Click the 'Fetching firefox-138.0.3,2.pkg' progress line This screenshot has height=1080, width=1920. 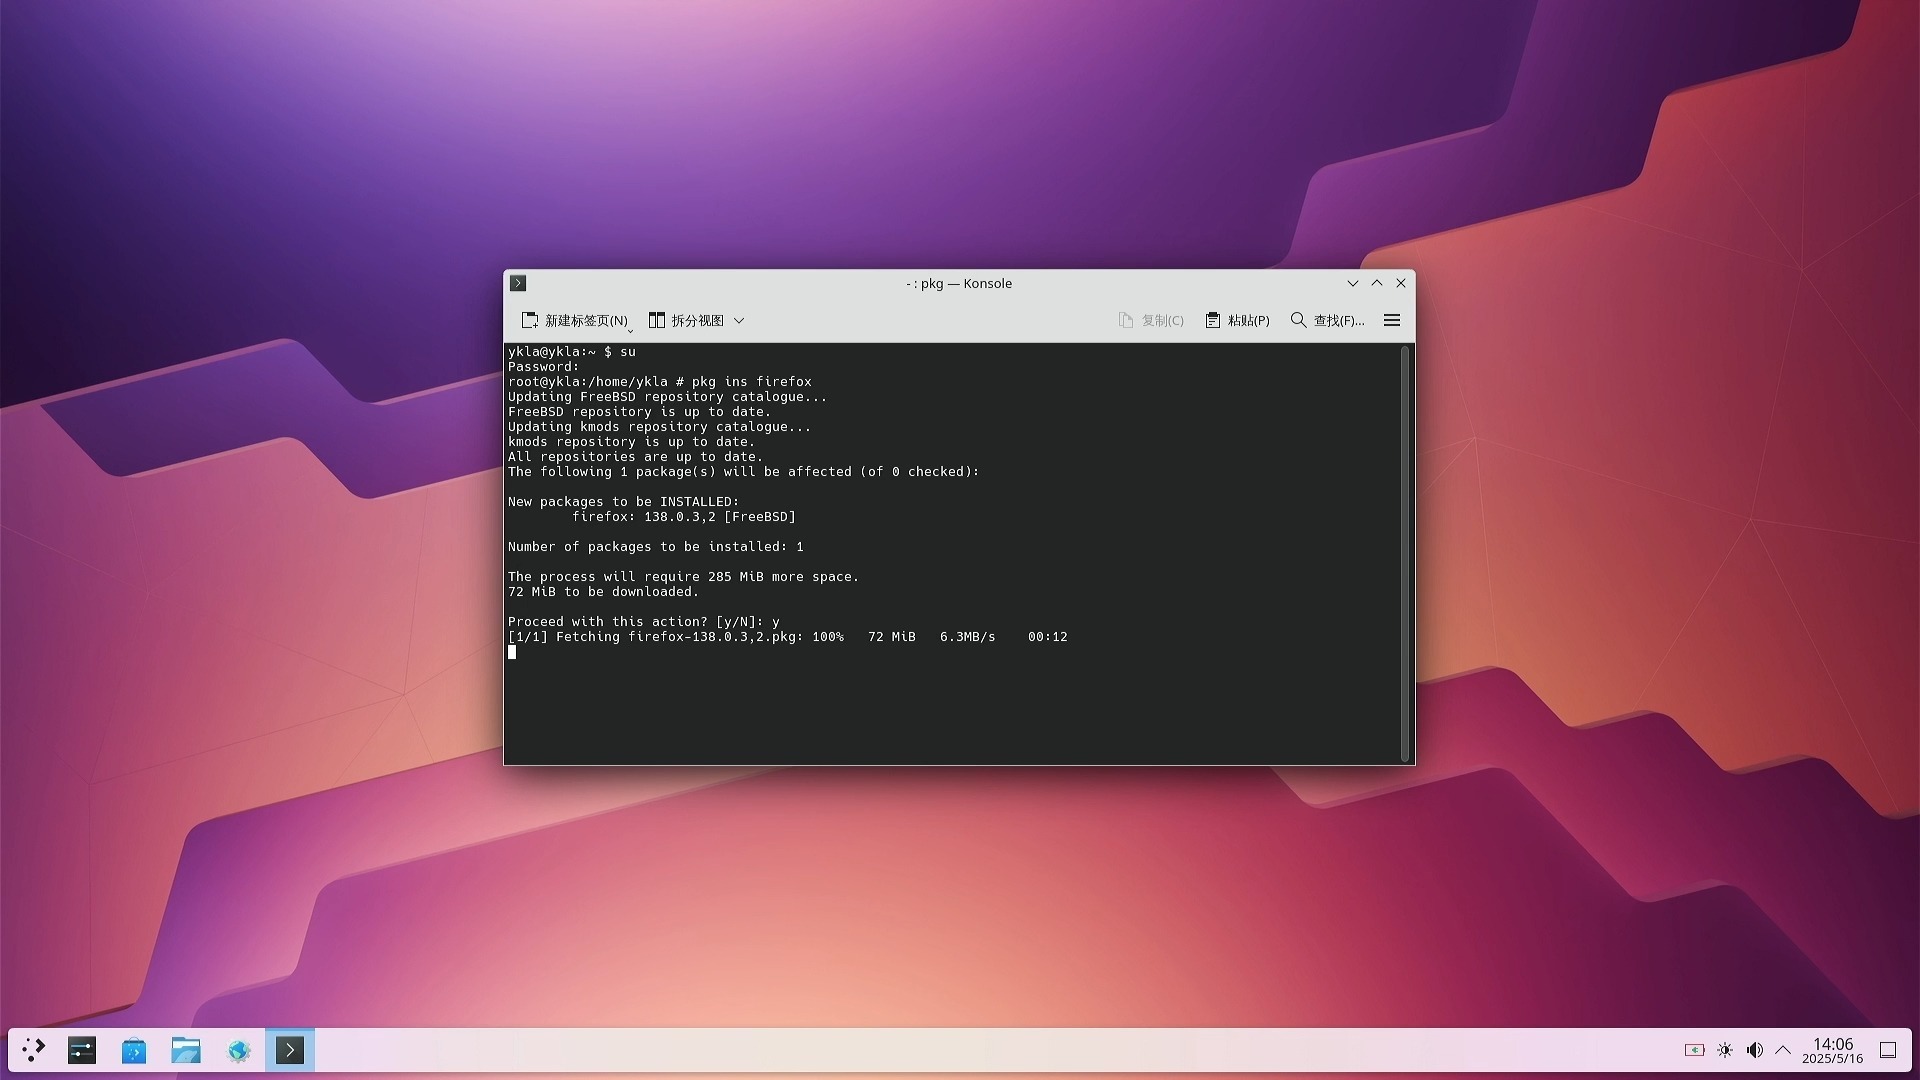coord(787,636)
